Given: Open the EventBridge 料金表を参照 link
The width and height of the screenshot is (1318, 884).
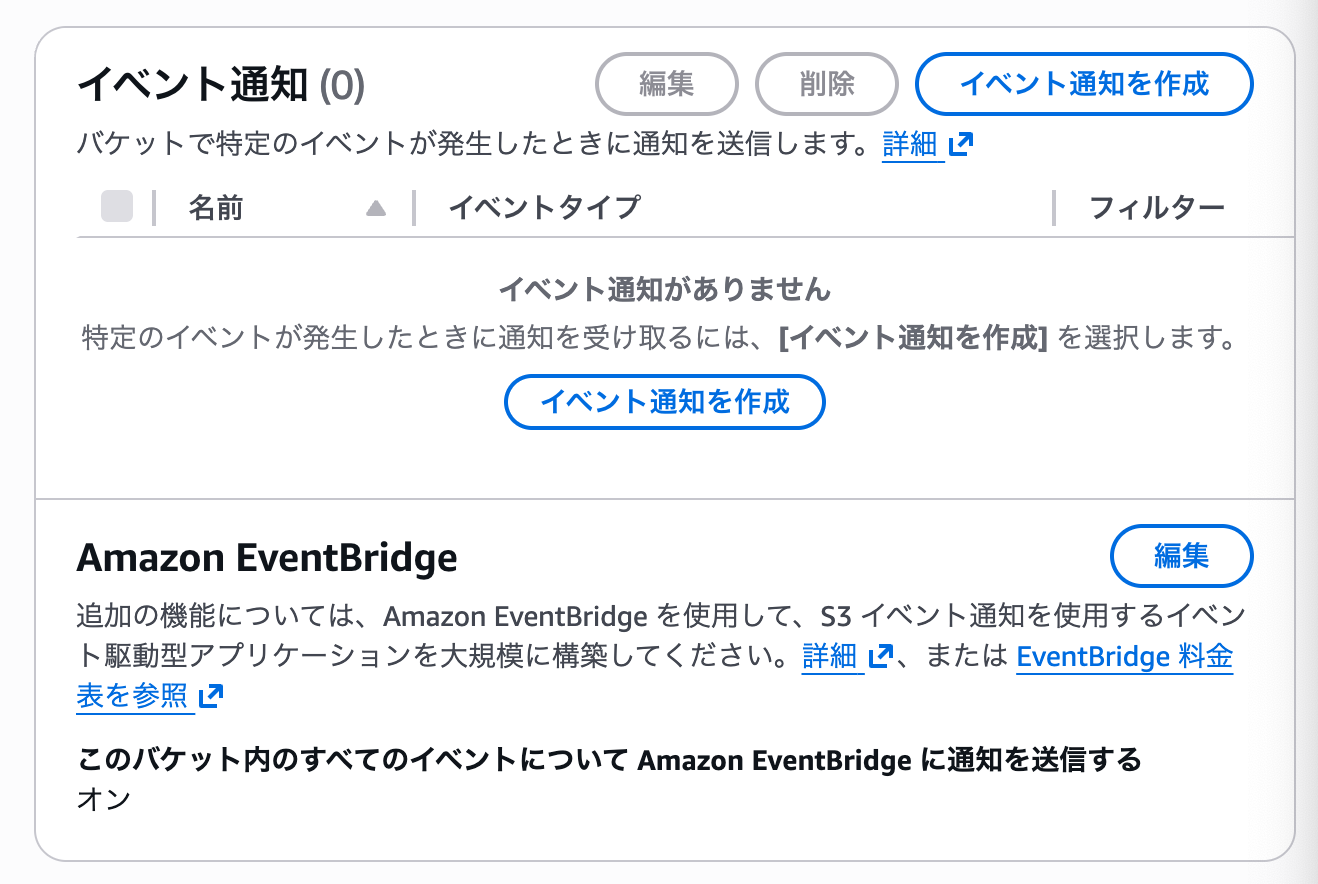Looking at the screenshot, I should tap(1123, 657).
